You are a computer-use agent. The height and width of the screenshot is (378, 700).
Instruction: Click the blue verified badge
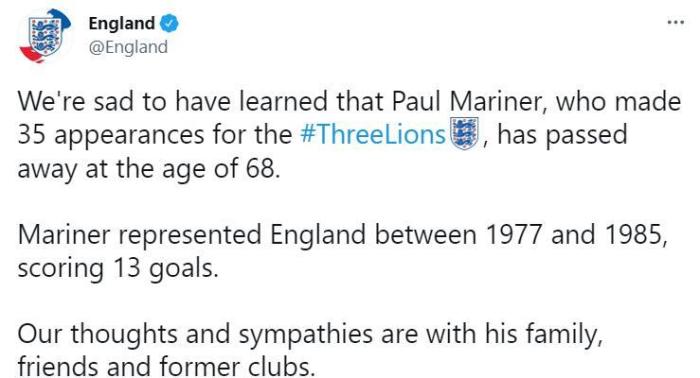pos(169,23)
